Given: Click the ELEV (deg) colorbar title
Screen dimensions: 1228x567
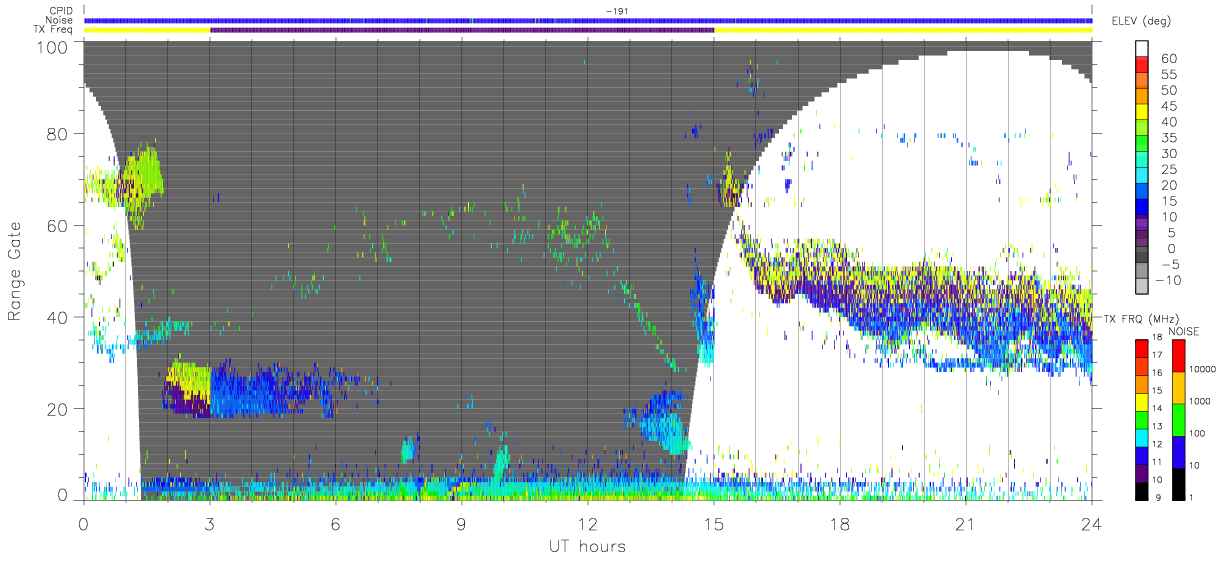Looking at the screenshot, I should pyautogui.click(x=1142, y=22).
